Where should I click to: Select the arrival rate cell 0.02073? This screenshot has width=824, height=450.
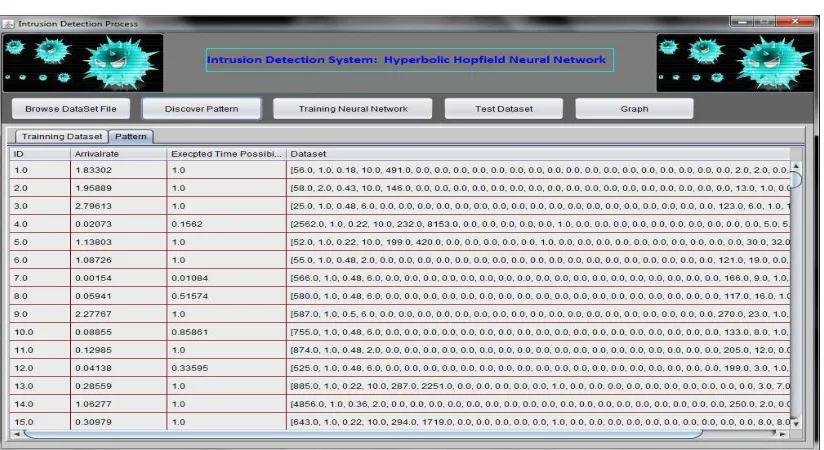click(x=119, y=224)
